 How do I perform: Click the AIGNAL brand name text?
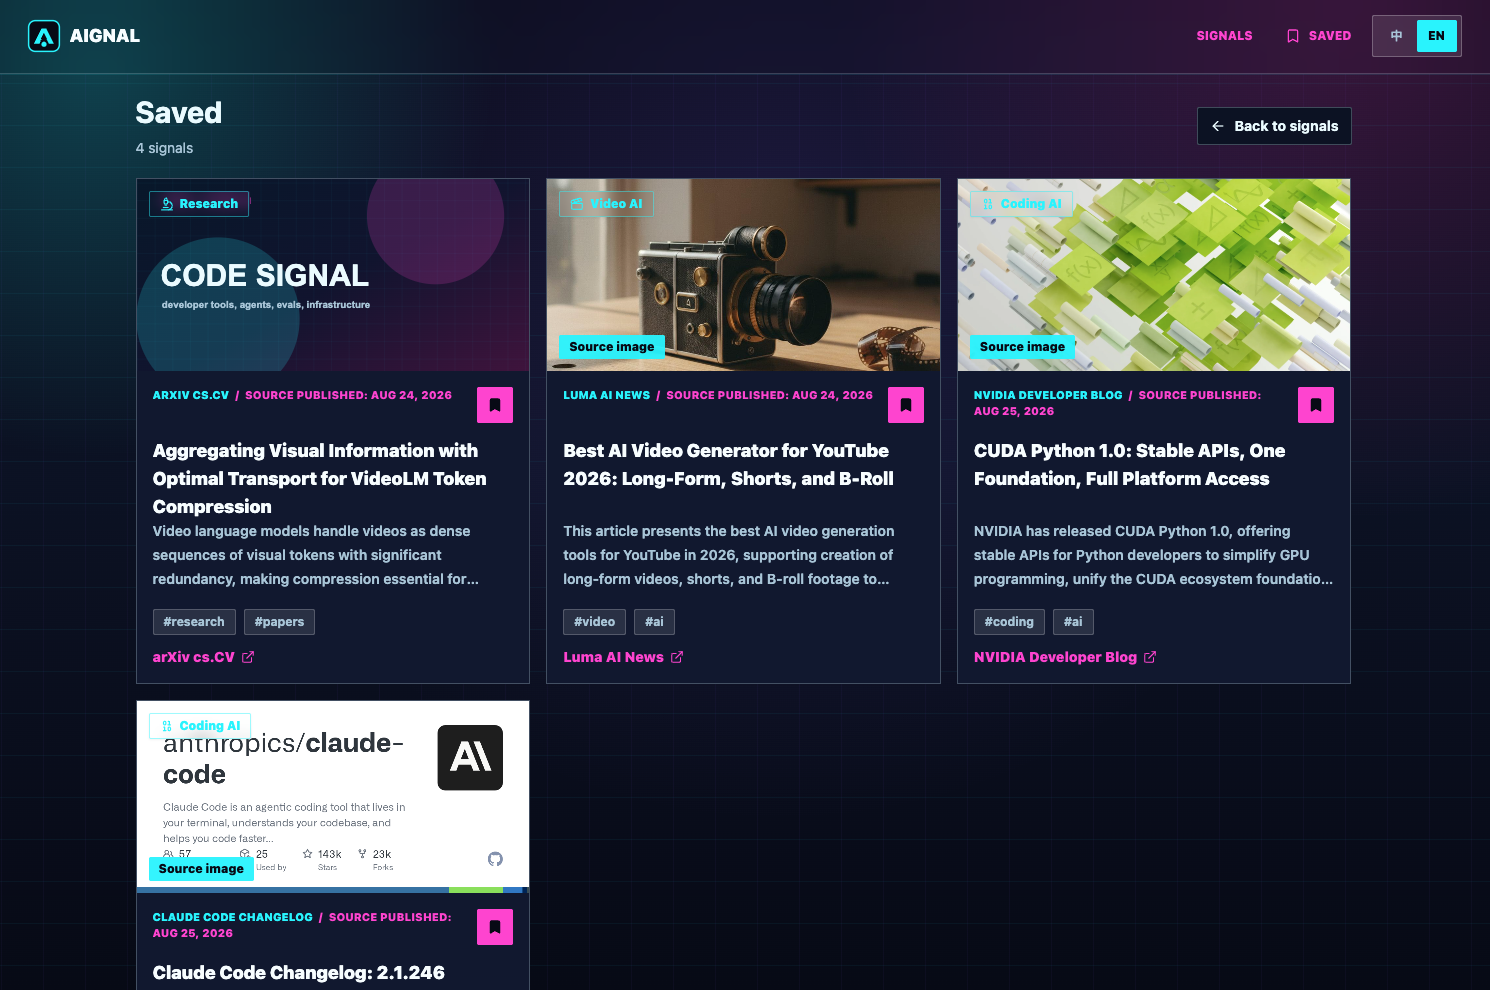click(105, 36)
